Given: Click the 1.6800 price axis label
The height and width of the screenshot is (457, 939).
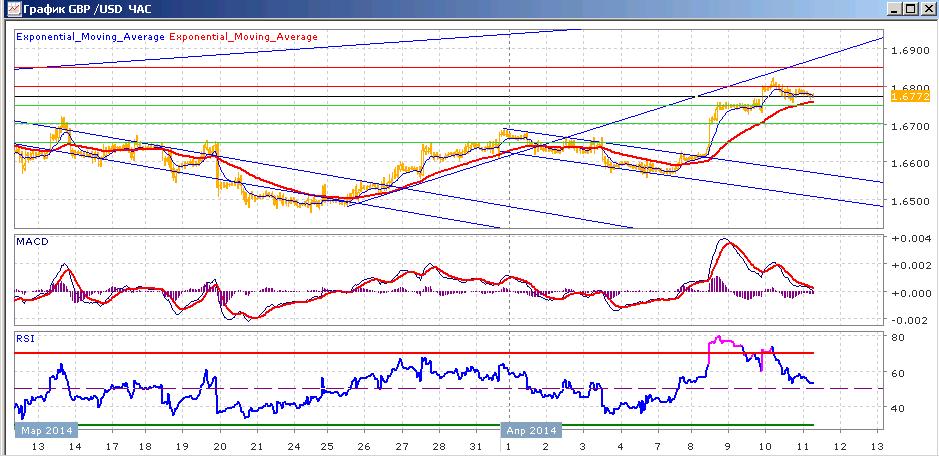Looking at the screenshot, I should tap(909, 87).
